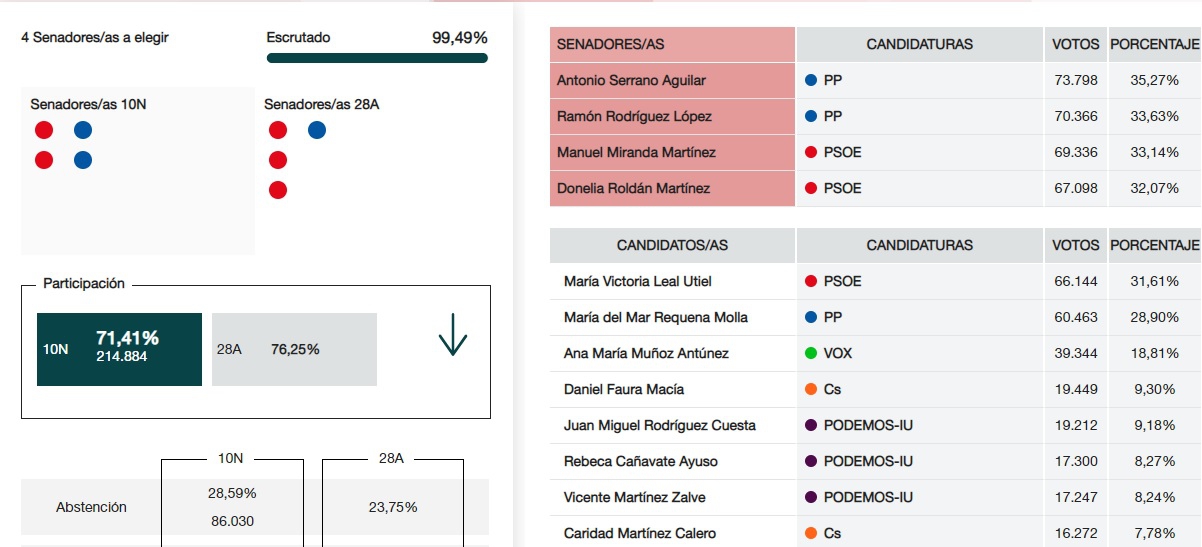Select the 28A participation tile showing 76,25%
1202x547 pixels.
tap(294, 349)
